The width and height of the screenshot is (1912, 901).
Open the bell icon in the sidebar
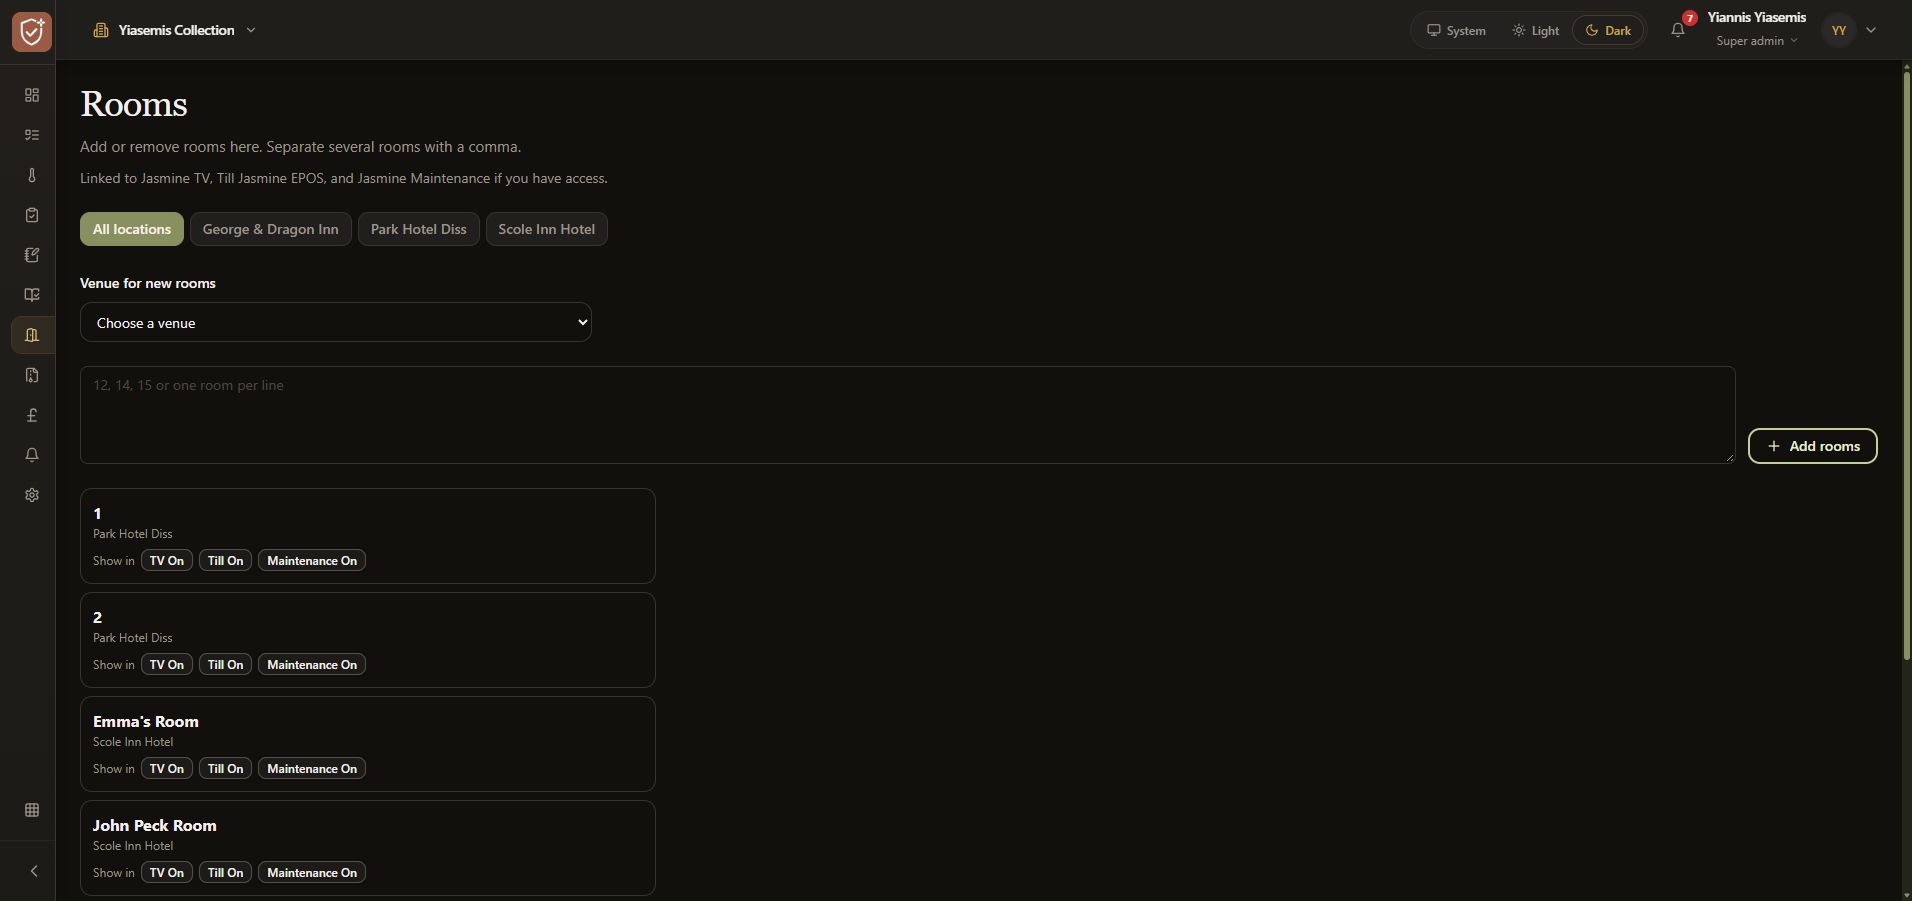tap(32, 455)
